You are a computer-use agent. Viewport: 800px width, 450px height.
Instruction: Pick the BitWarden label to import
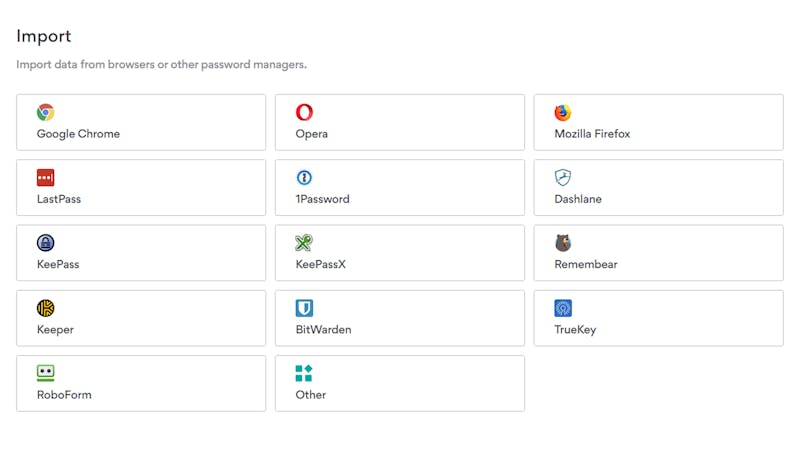[x=323, y=330]
